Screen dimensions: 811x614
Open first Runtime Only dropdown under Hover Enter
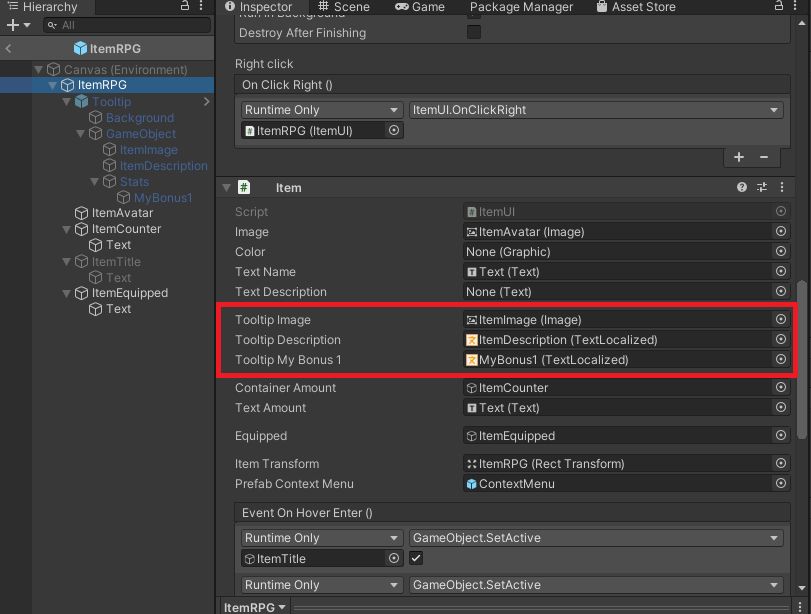322,538
